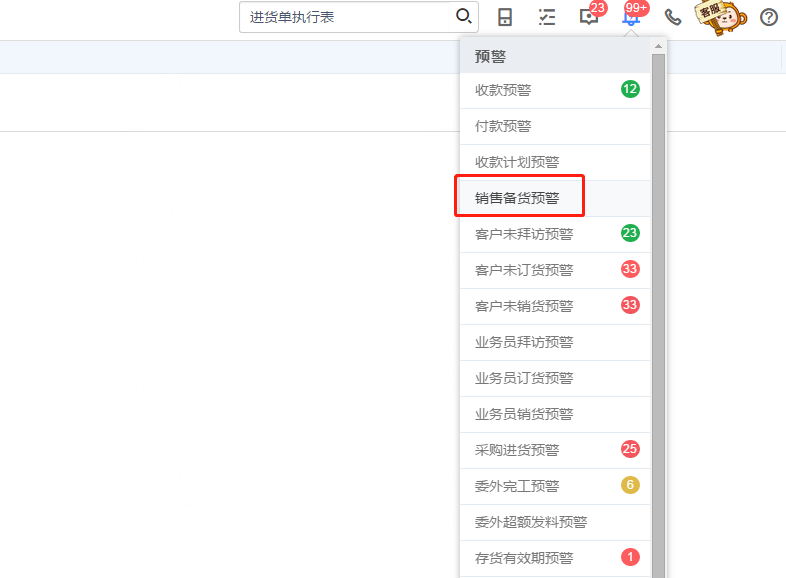Select 委外超额发料预警 entry

pyautogui.click(x=555, y=523)
